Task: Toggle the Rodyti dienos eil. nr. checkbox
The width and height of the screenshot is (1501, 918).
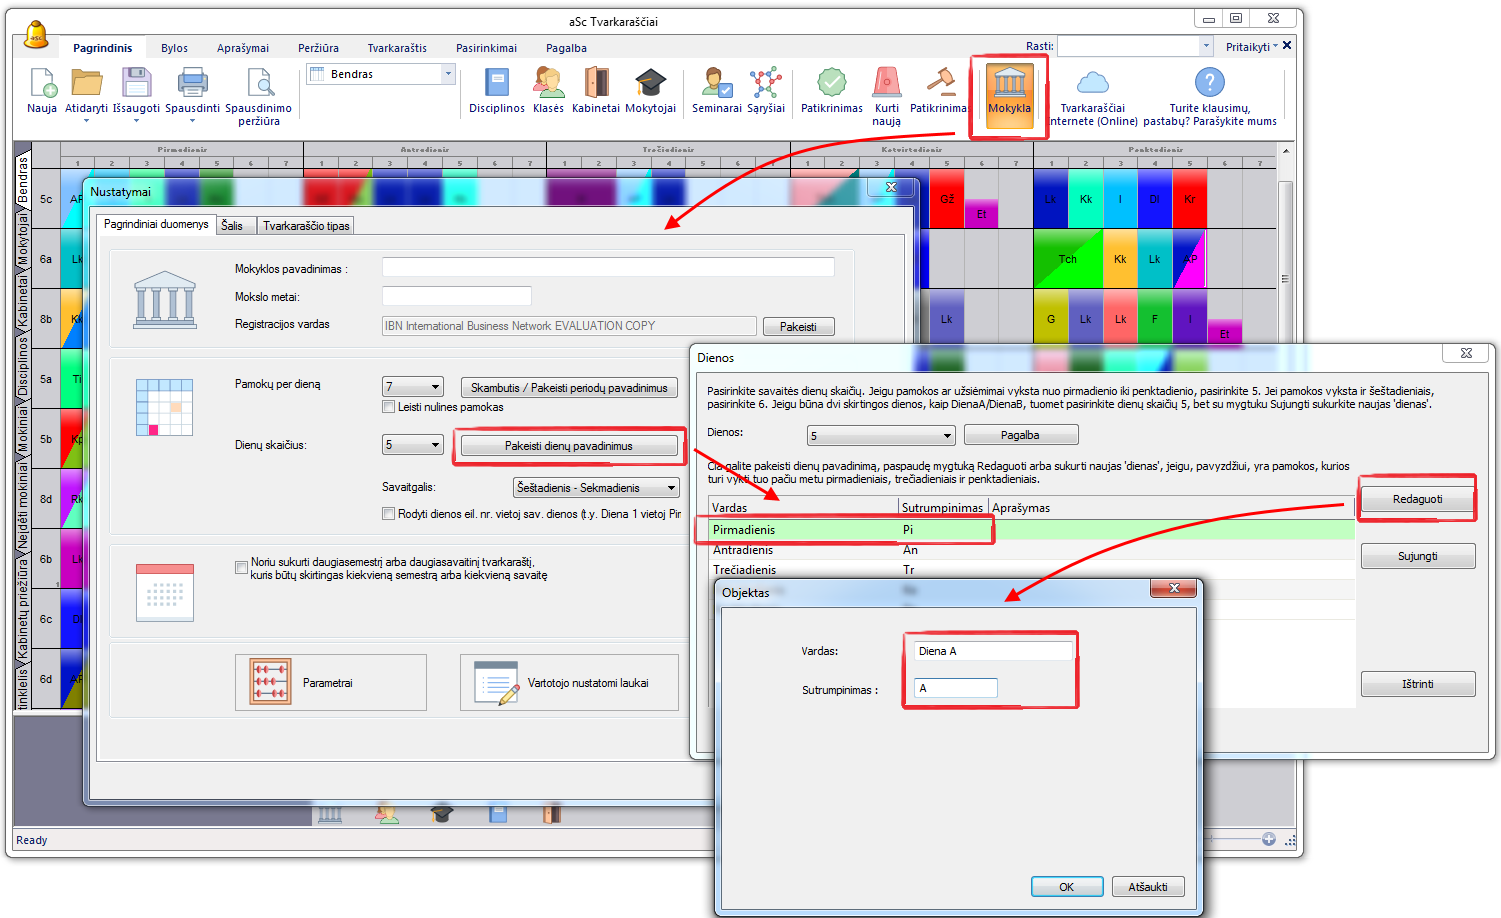Action: (x=389, y=514)
